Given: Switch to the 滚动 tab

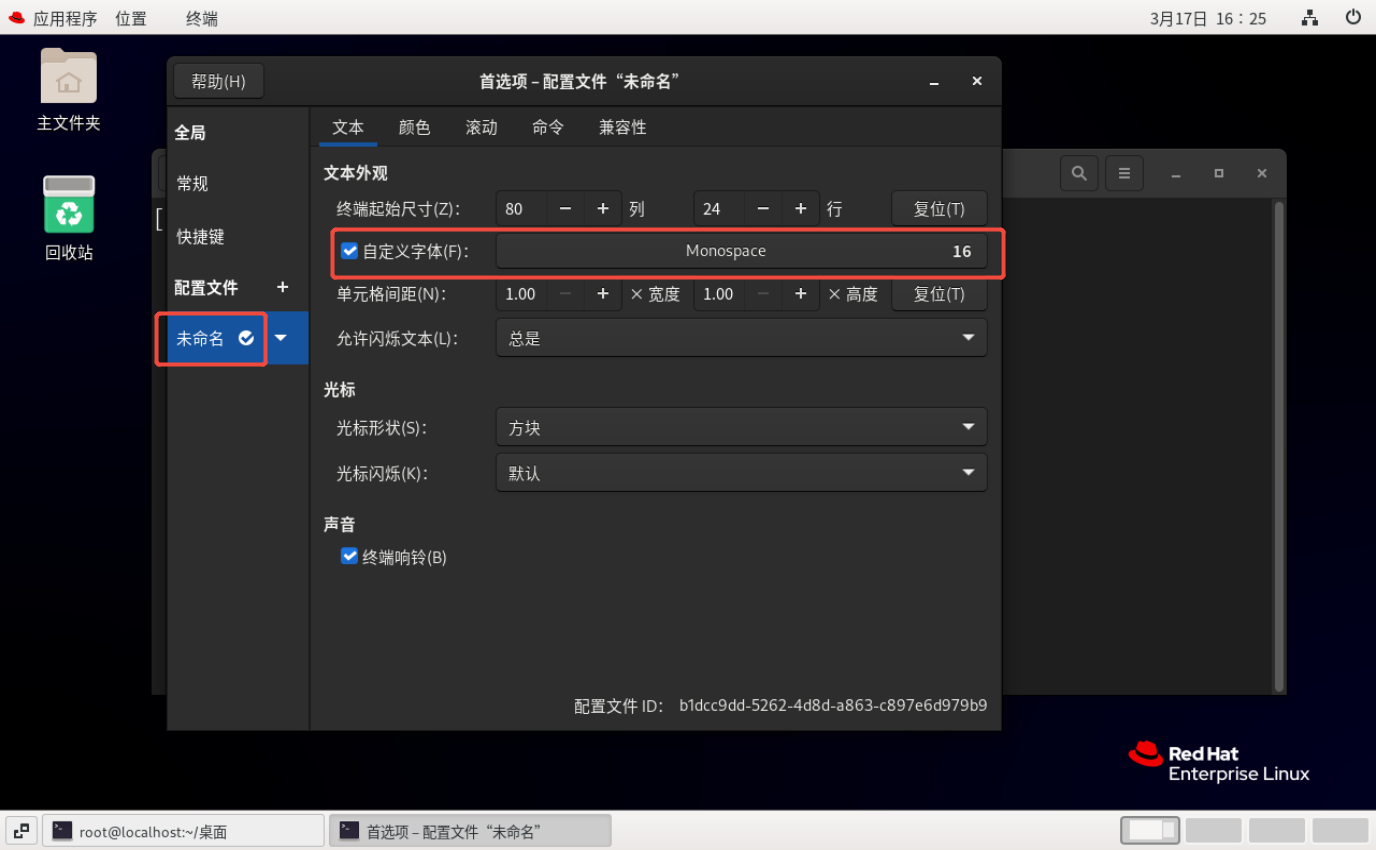Looking at the screenshot, I should pyautogui.click(x=481, y=127).
